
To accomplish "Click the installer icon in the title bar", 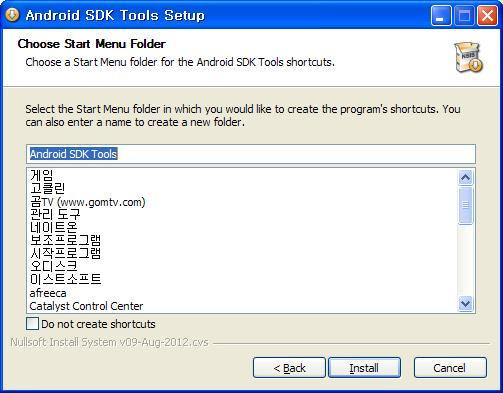I will click(x=12, y=15).
